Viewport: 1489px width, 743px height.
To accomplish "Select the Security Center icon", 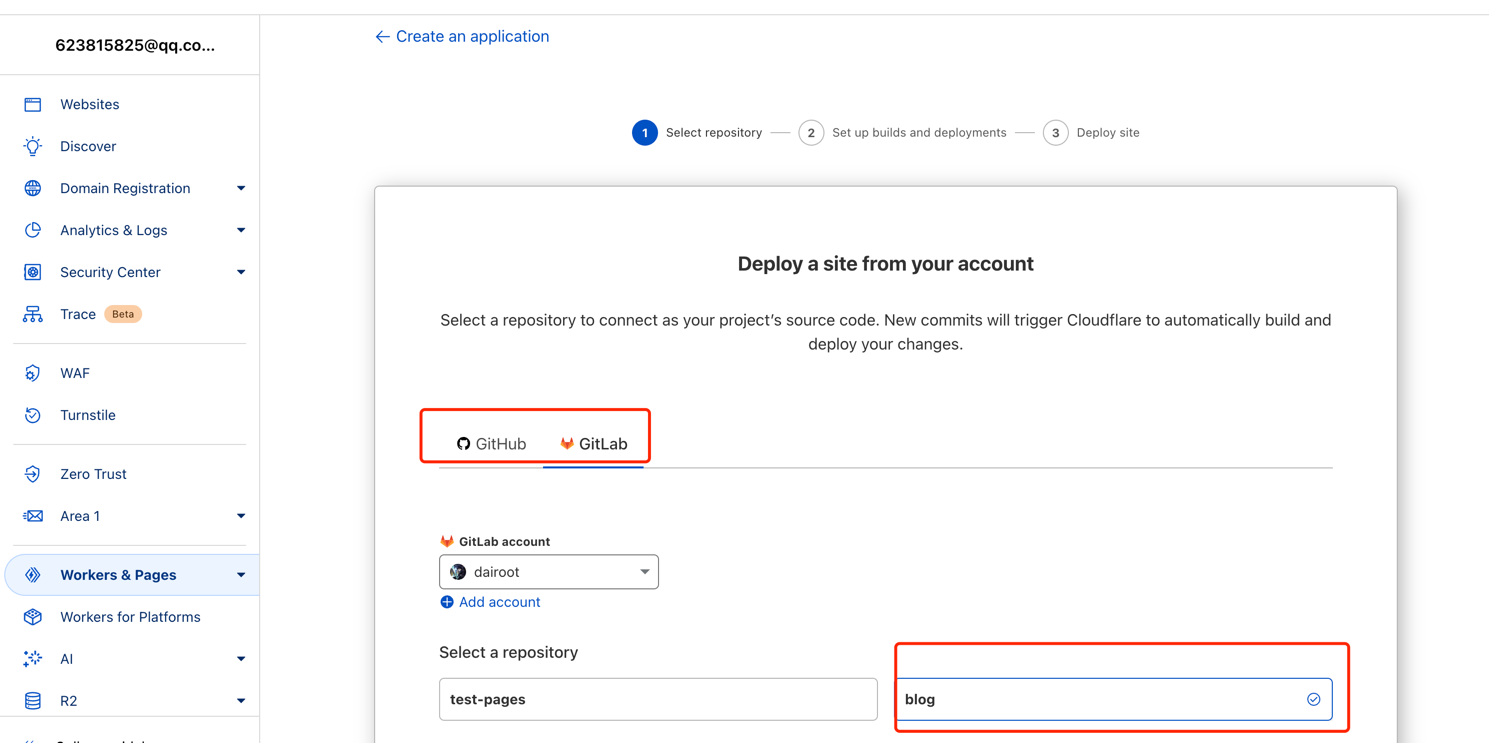I will point(33,272).
